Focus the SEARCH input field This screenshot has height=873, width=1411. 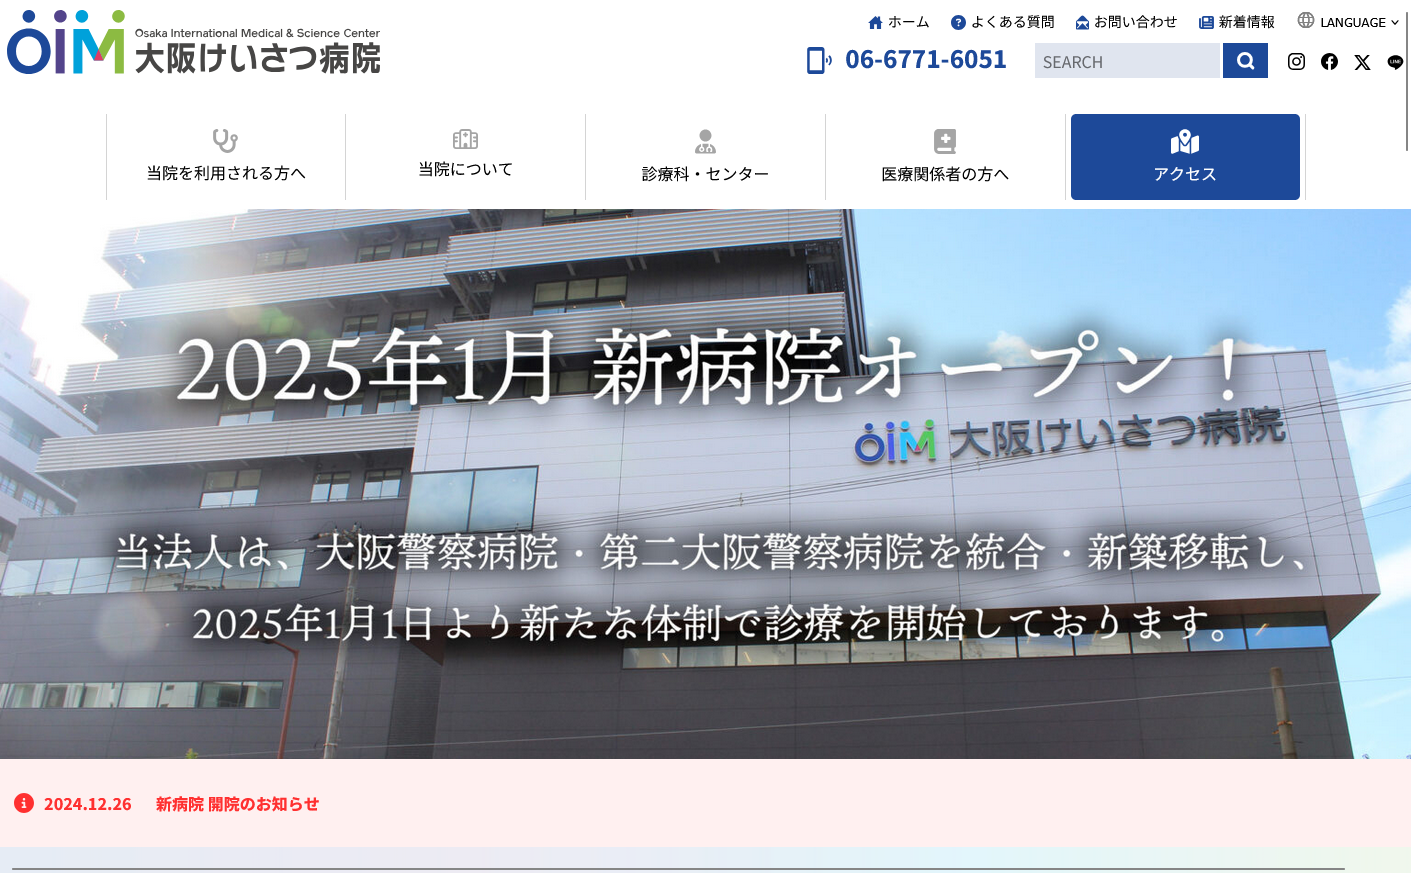pos(1127,61)
